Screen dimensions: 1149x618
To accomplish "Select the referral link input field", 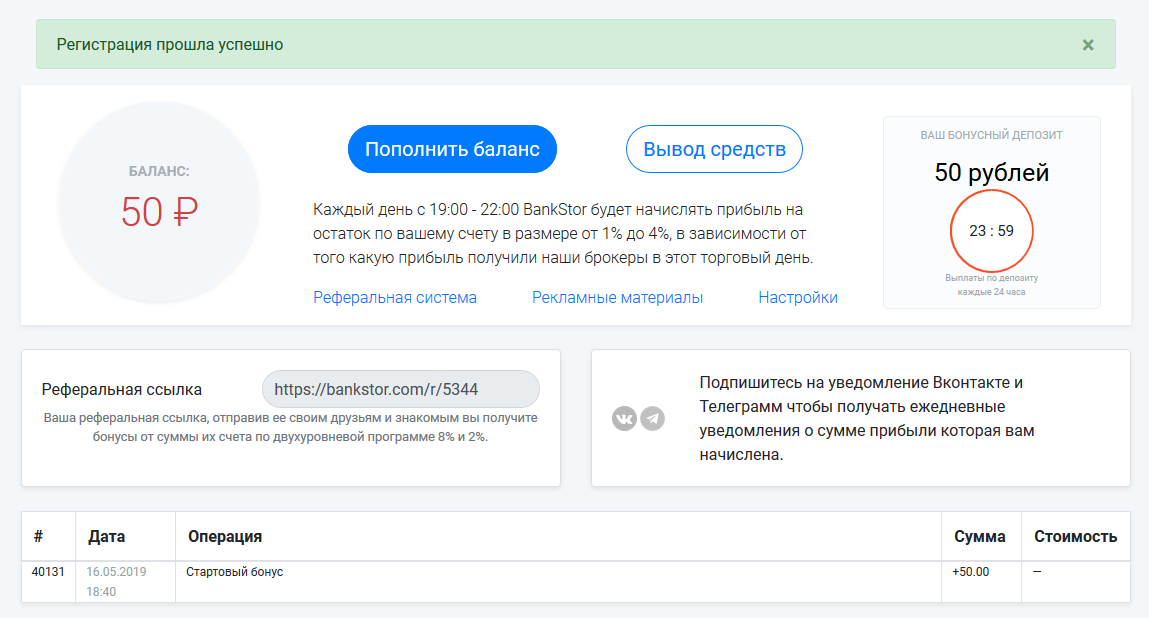I will (401, 389).
